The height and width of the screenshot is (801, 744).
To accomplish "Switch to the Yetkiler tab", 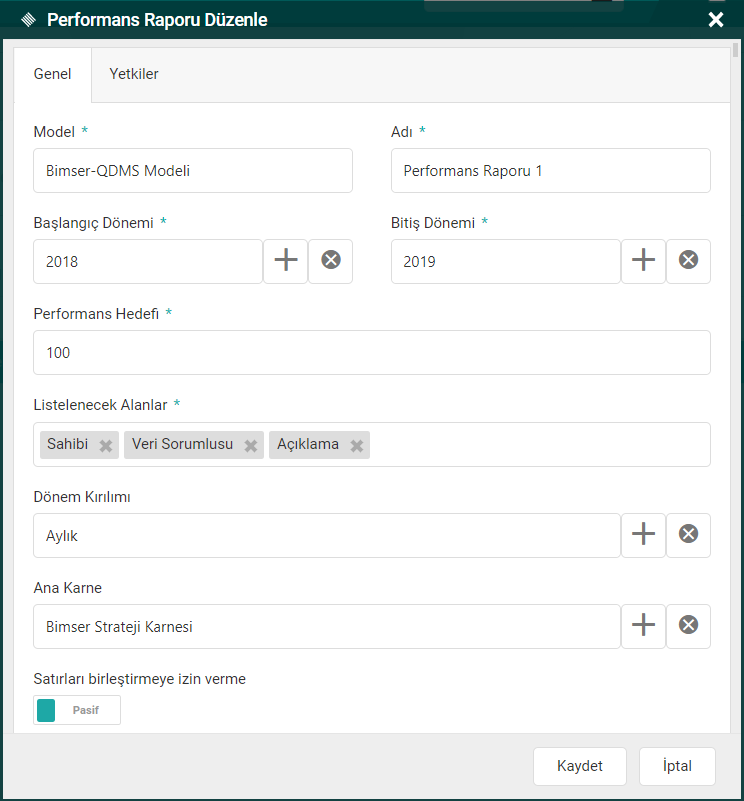I will click(134, 74).
